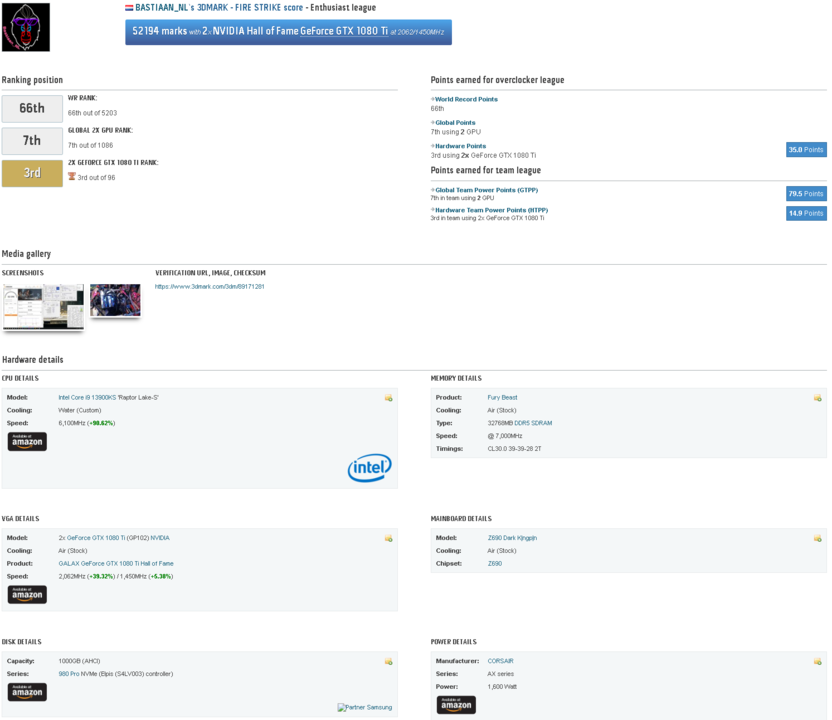Viewport: 832px width, 720px height.
Task: Click the Amazon badge in Disk details
Action: click(x=27, y=692)
